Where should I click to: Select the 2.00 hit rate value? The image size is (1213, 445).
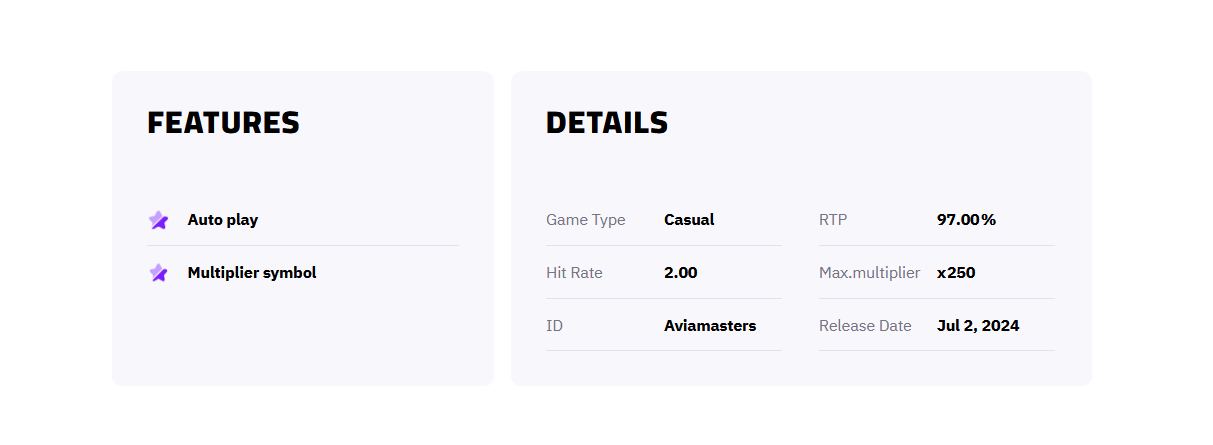point(681,272)
